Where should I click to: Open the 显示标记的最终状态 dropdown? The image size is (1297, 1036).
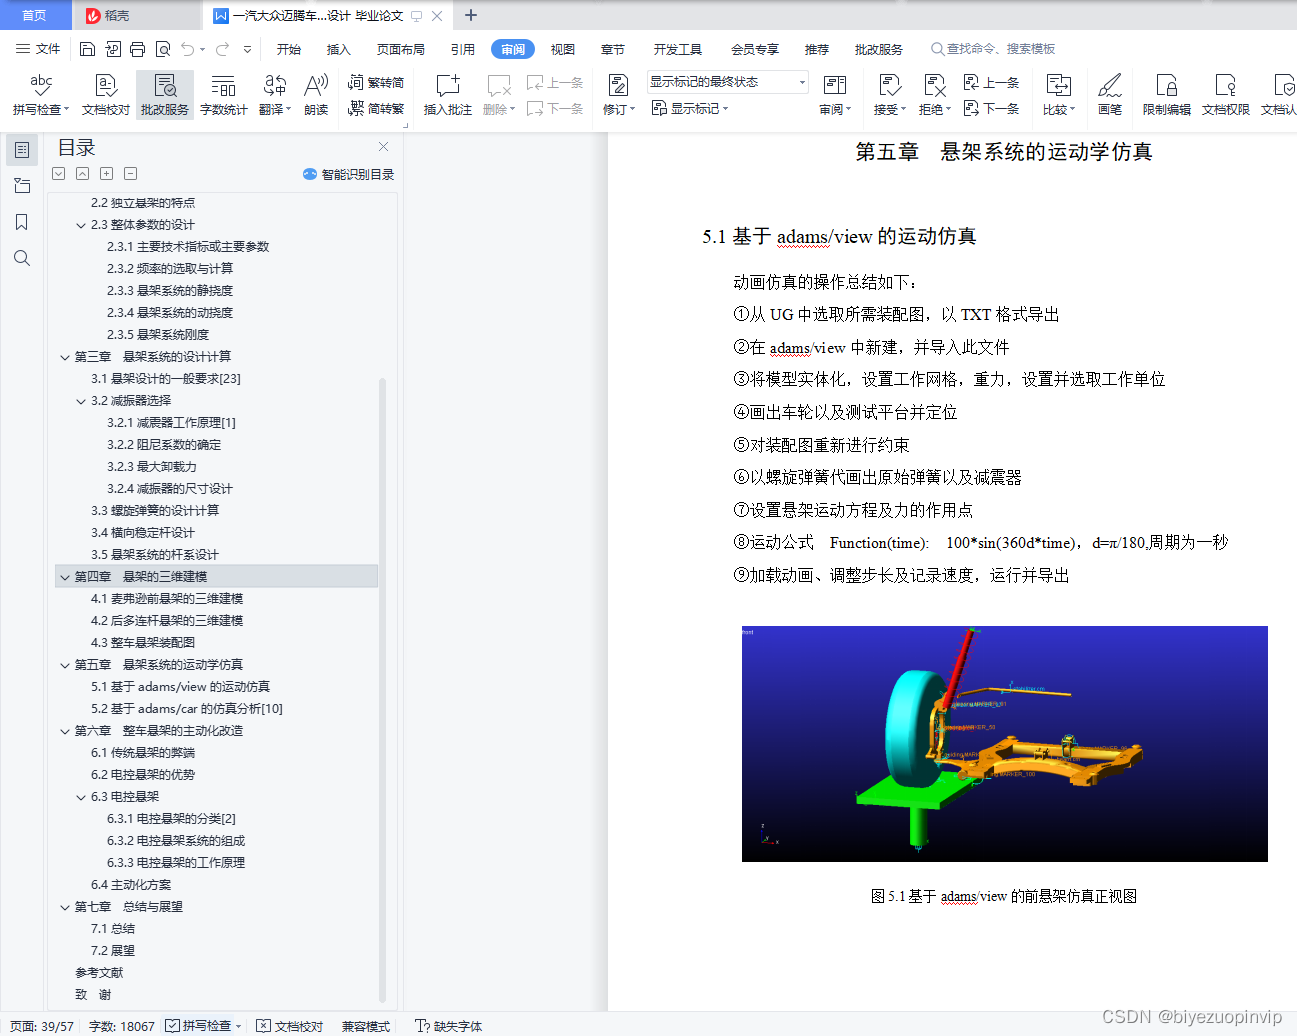727,82
